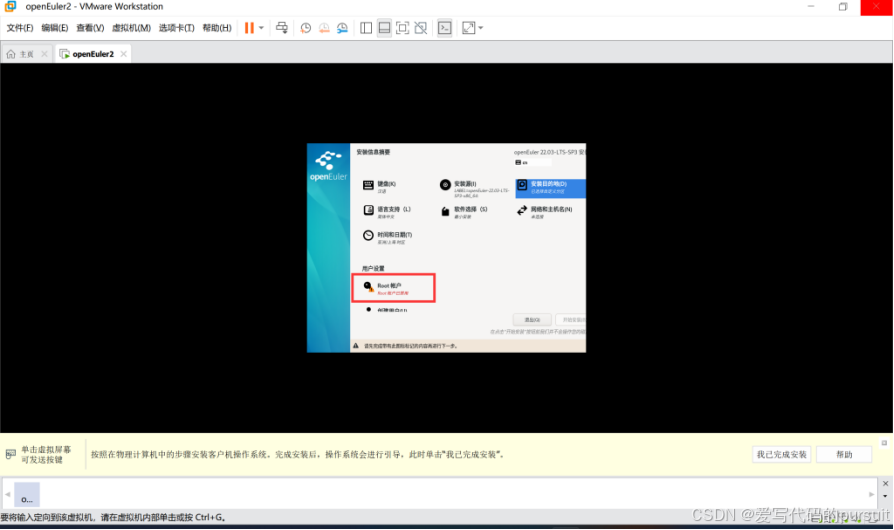Open the Root 帐户 account setting
This screenshot has height=530, width=894.
coord(393,288)
